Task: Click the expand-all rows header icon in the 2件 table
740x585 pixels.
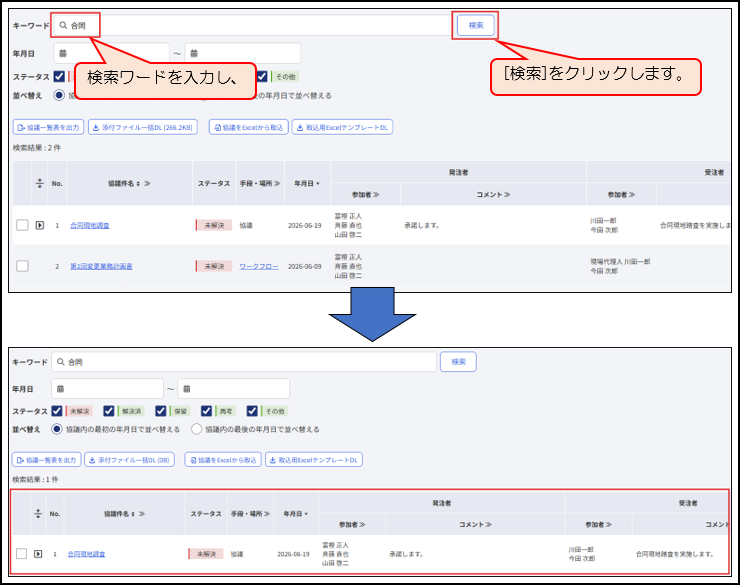Action: (40, 184)
